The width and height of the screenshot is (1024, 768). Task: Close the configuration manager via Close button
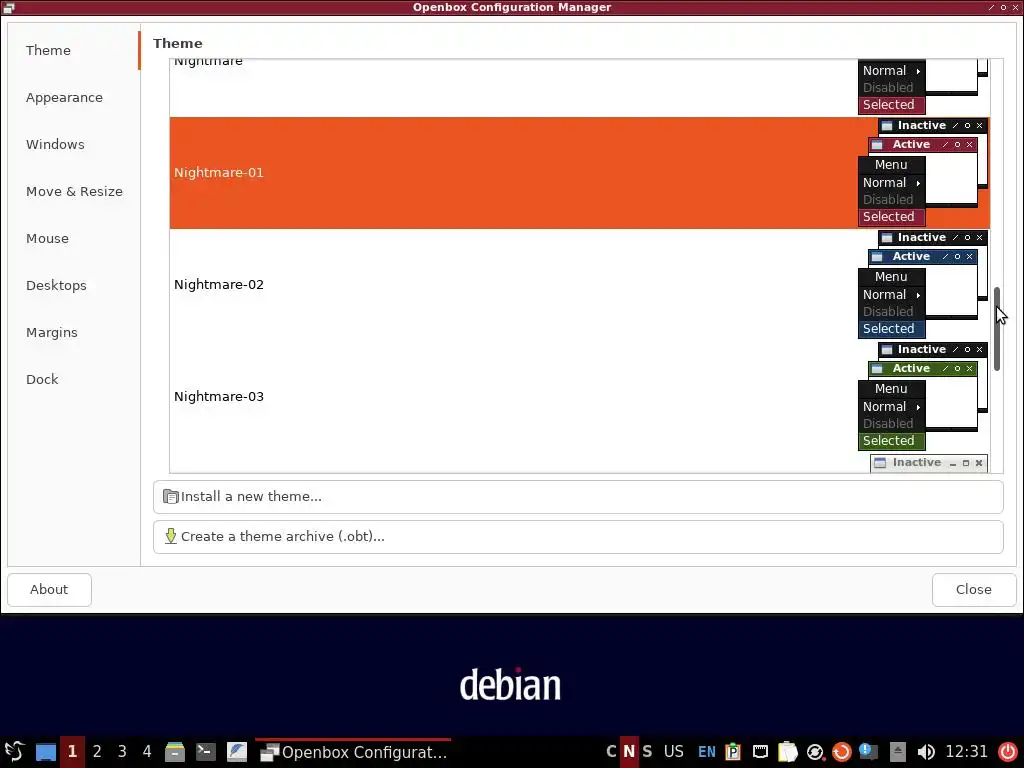[974, 590]
